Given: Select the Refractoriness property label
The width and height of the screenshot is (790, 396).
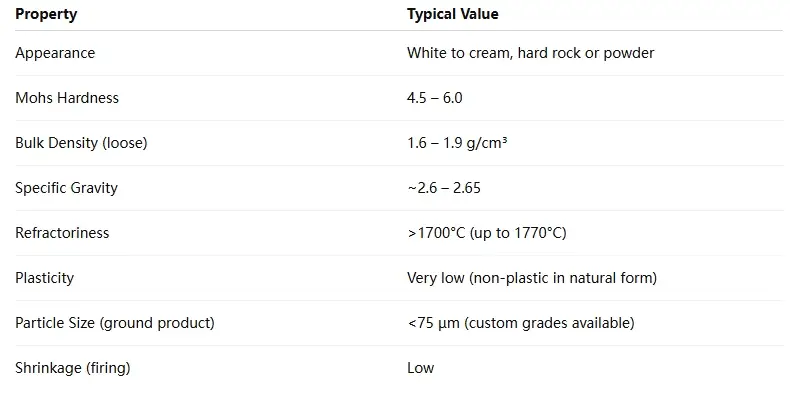Looking at the screenshot, I should pos(62,233).
